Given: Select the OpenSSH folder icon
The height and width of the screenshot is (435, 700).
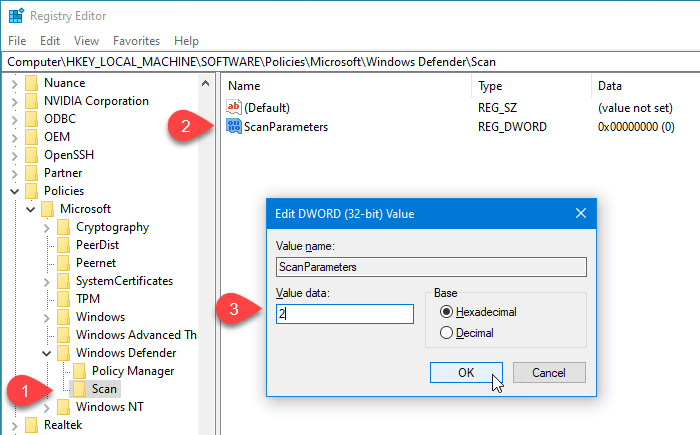Looking at the screenshot, I should (31, 155).
